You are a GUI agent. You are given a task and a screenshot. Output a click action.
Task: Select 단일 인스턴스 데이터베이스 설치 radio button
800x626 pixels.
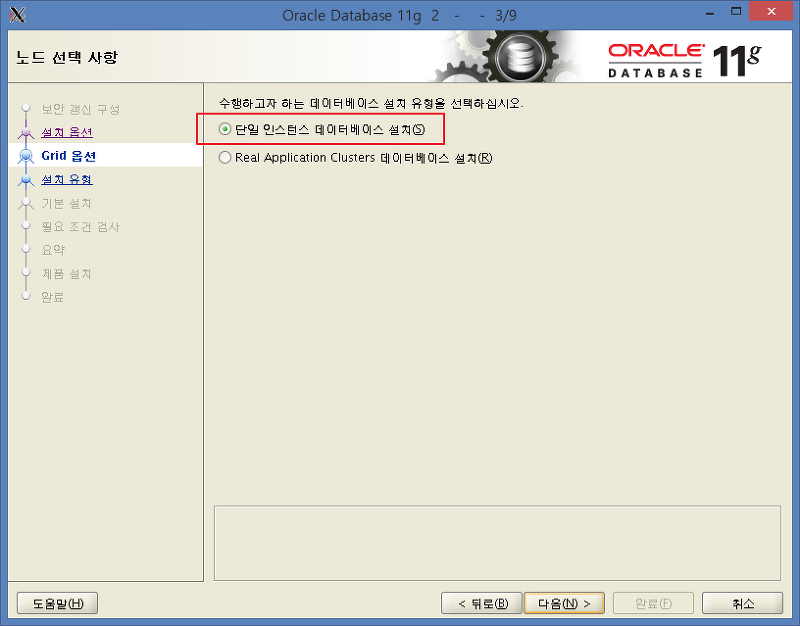(x=224, y=129)
